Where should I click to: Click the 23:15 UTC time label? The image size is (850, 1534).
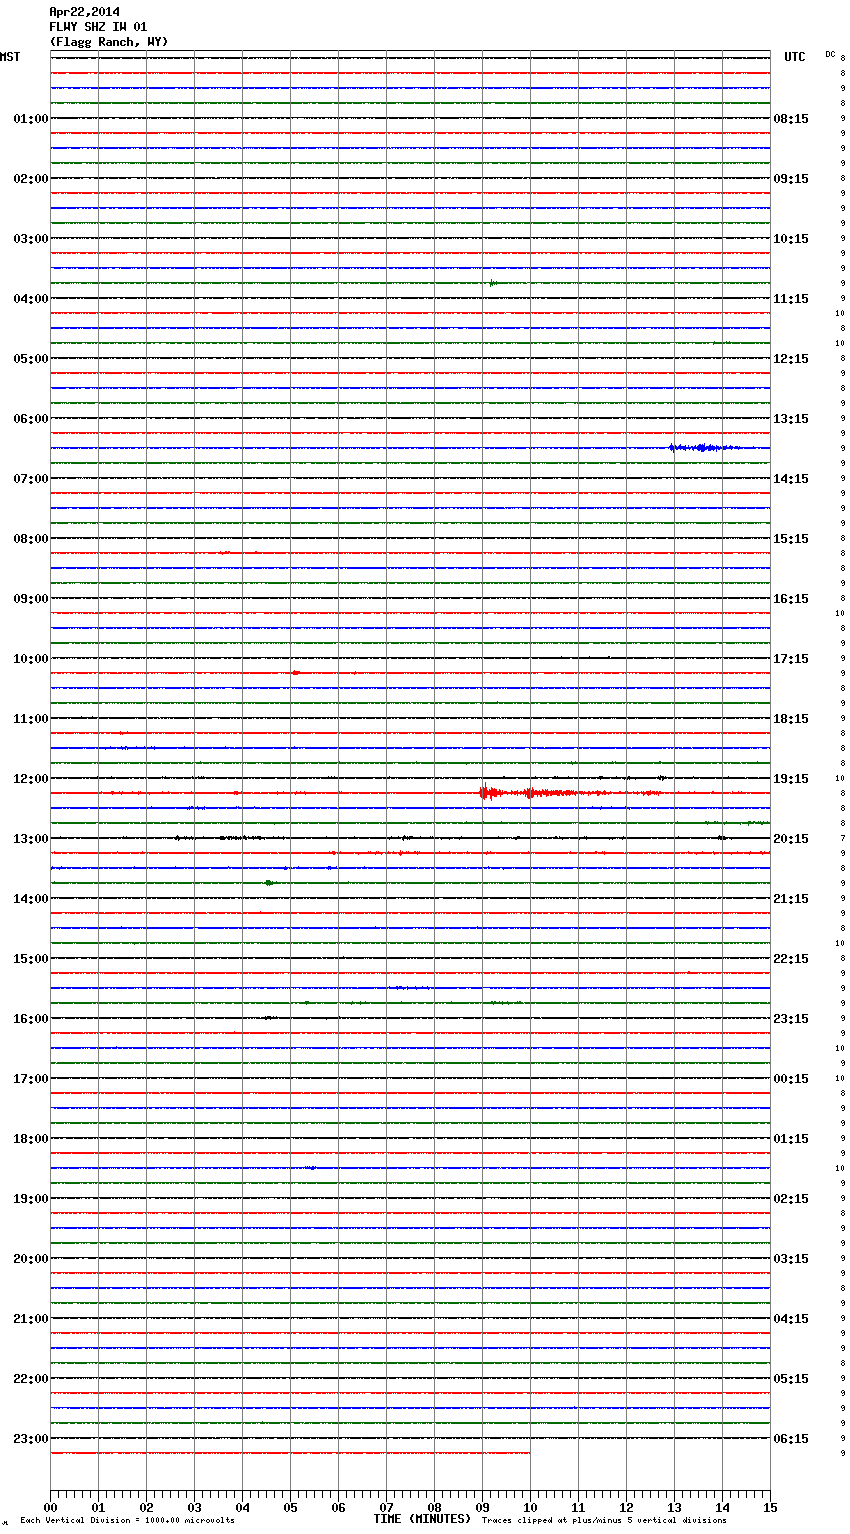coord(791,1019)
